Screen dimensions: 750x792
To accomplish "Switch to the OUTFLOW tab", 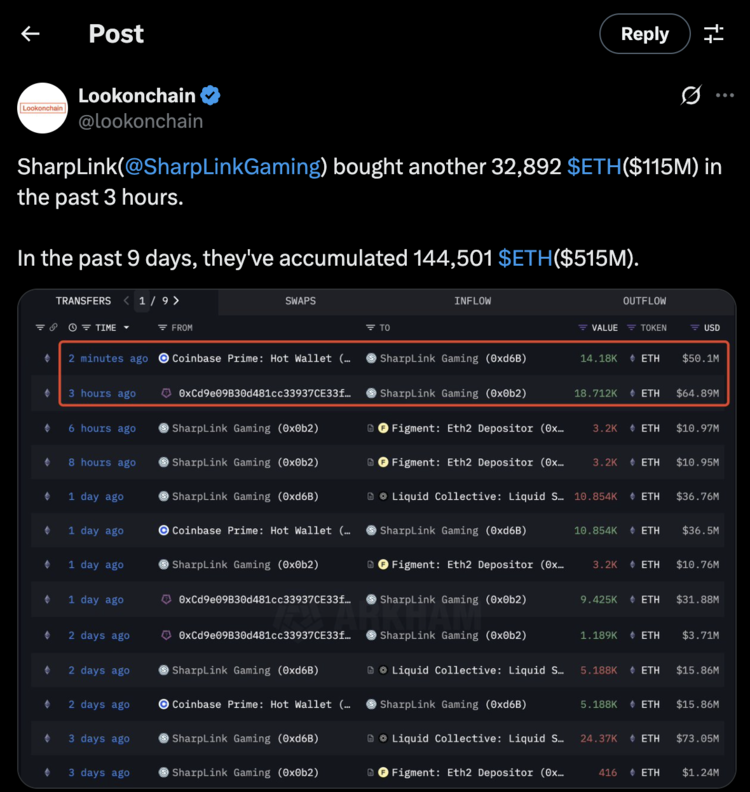I will click(x=644, y=301).
